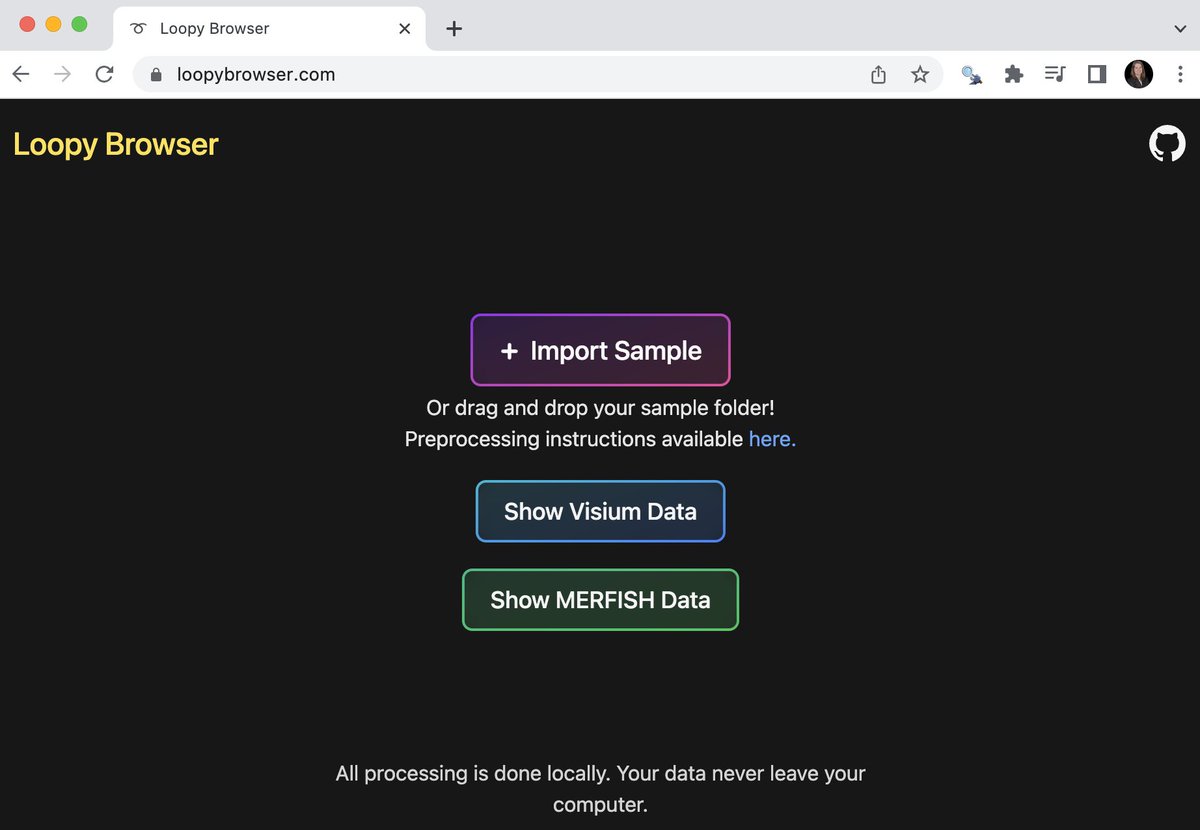
Task: Bookmark this page with star icon
Action: [x=920, y=74]
